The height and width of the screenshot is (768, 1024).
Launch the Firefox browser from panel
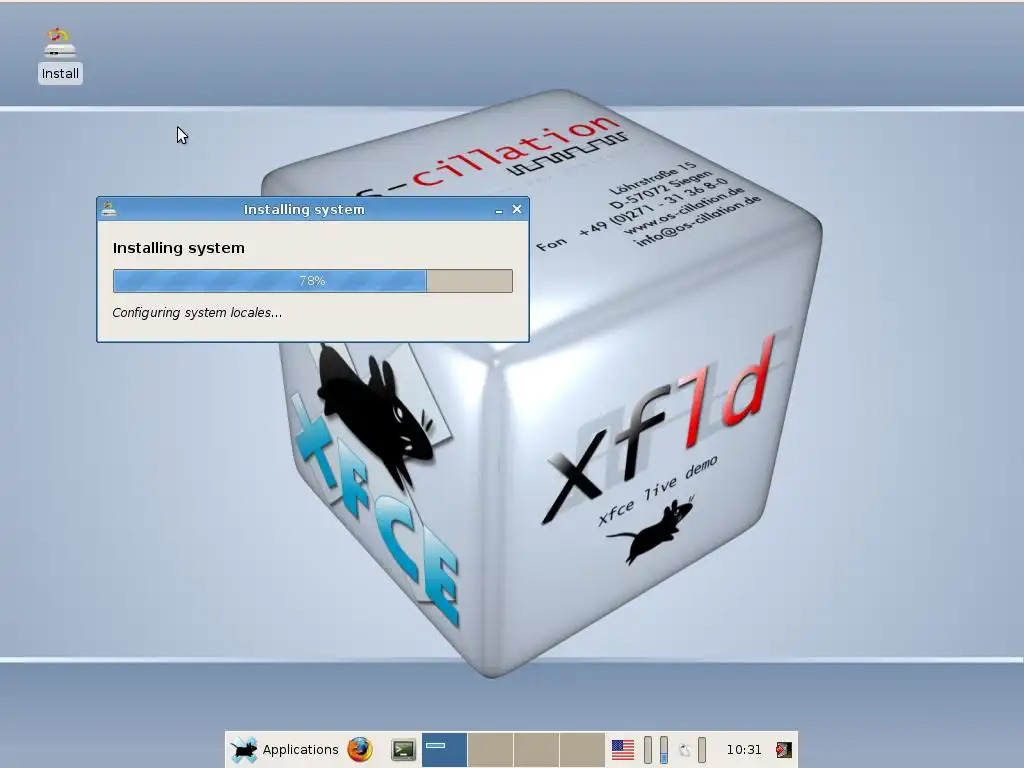pos(360,750)
